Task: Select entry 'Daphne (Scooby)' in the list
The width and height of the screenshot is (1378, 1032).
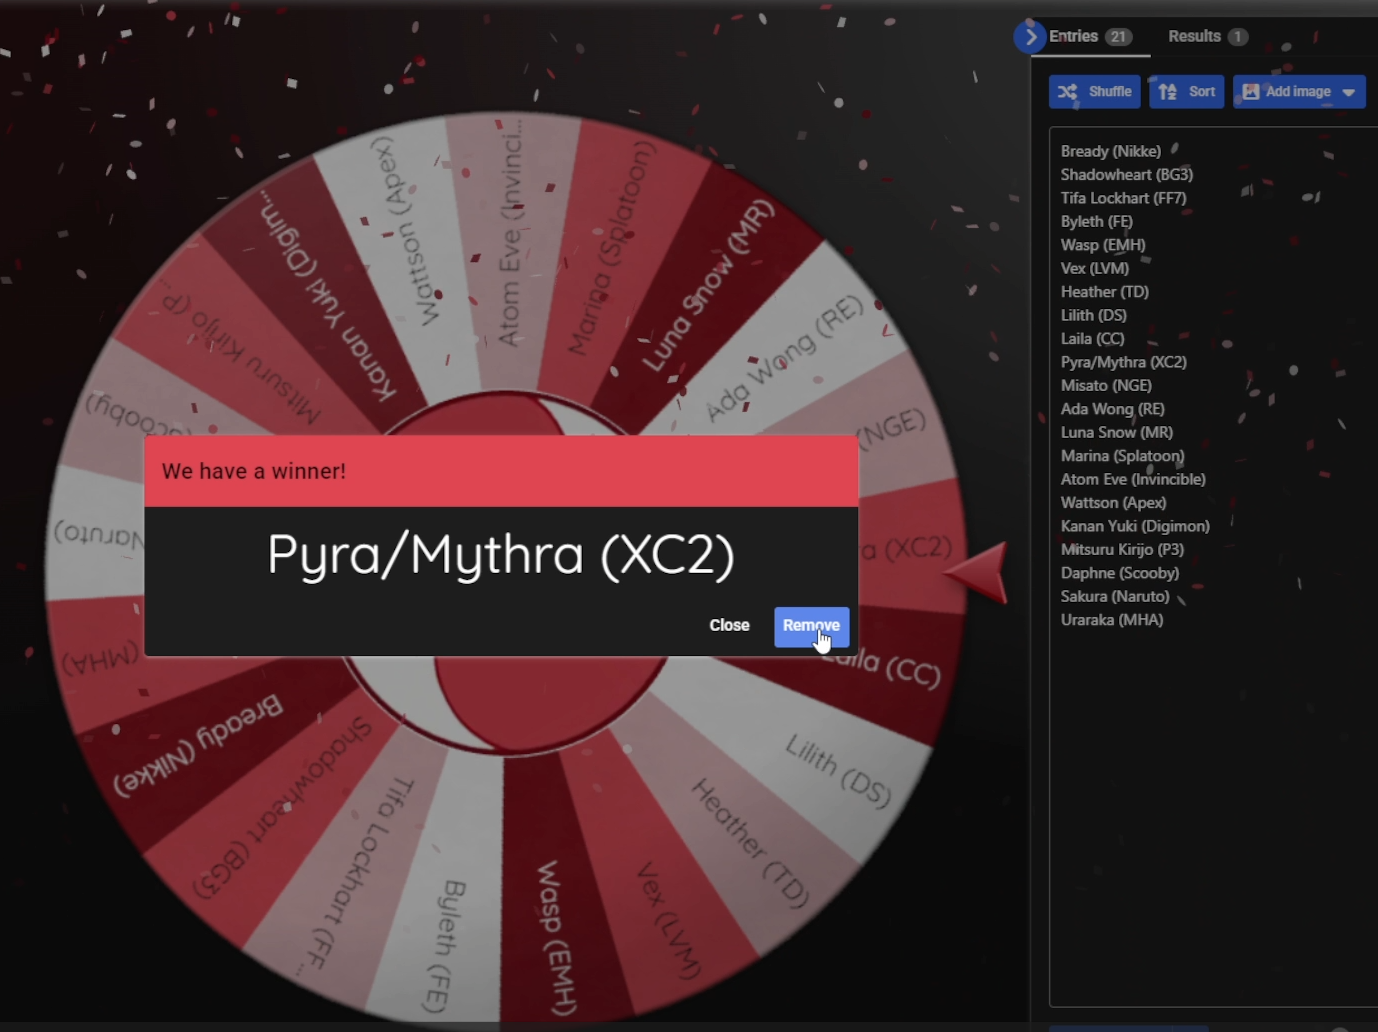Action: (1120, 573)
